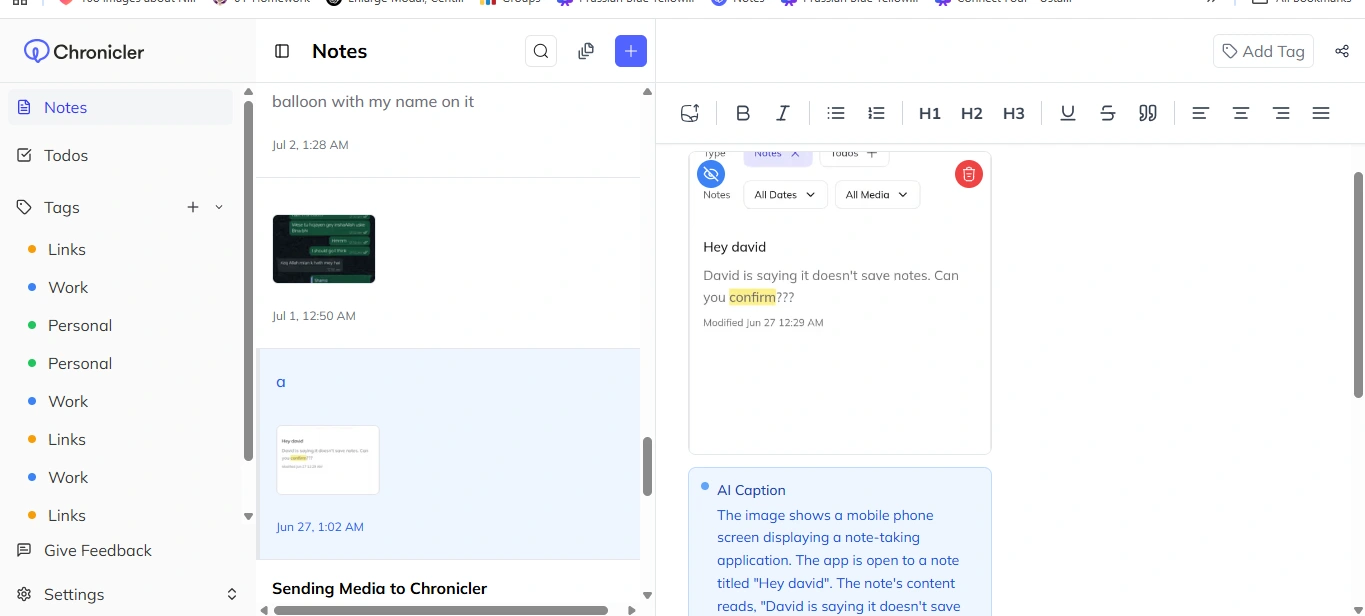Insert AI image from editor toolbar
This screenshot has width=1365, height=616.
pyautogui.click(x=690, y=113)
